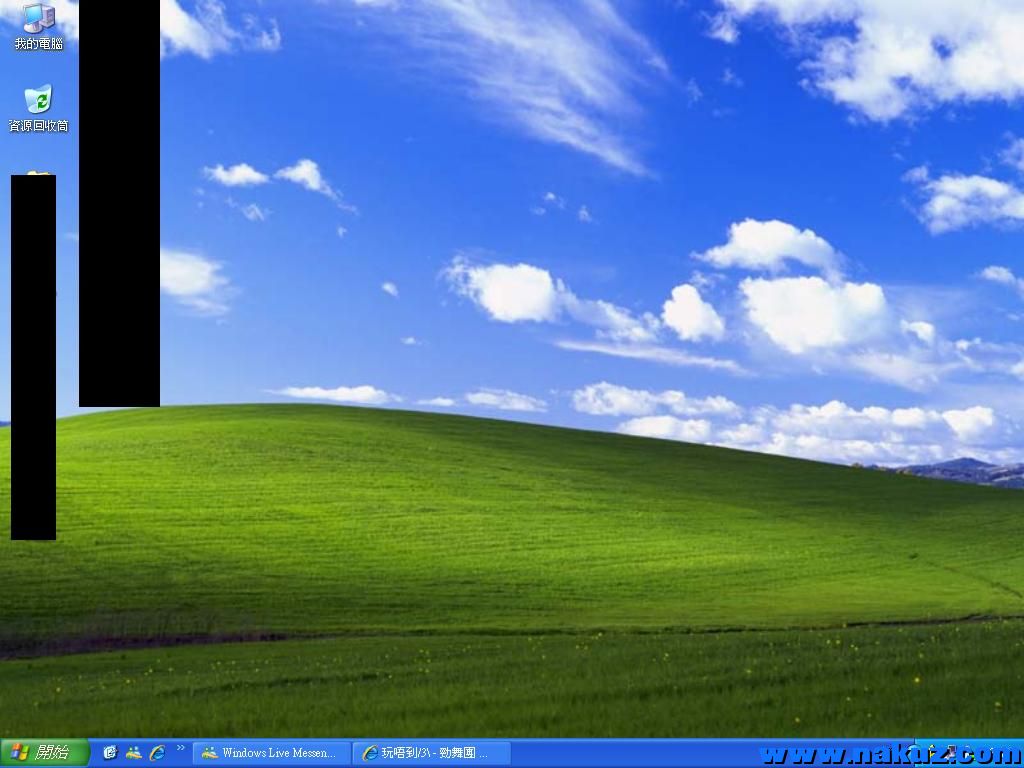Launch Internet Explorer from Quick Launch
Viewport: 1024px width, 768px height.
157,753
